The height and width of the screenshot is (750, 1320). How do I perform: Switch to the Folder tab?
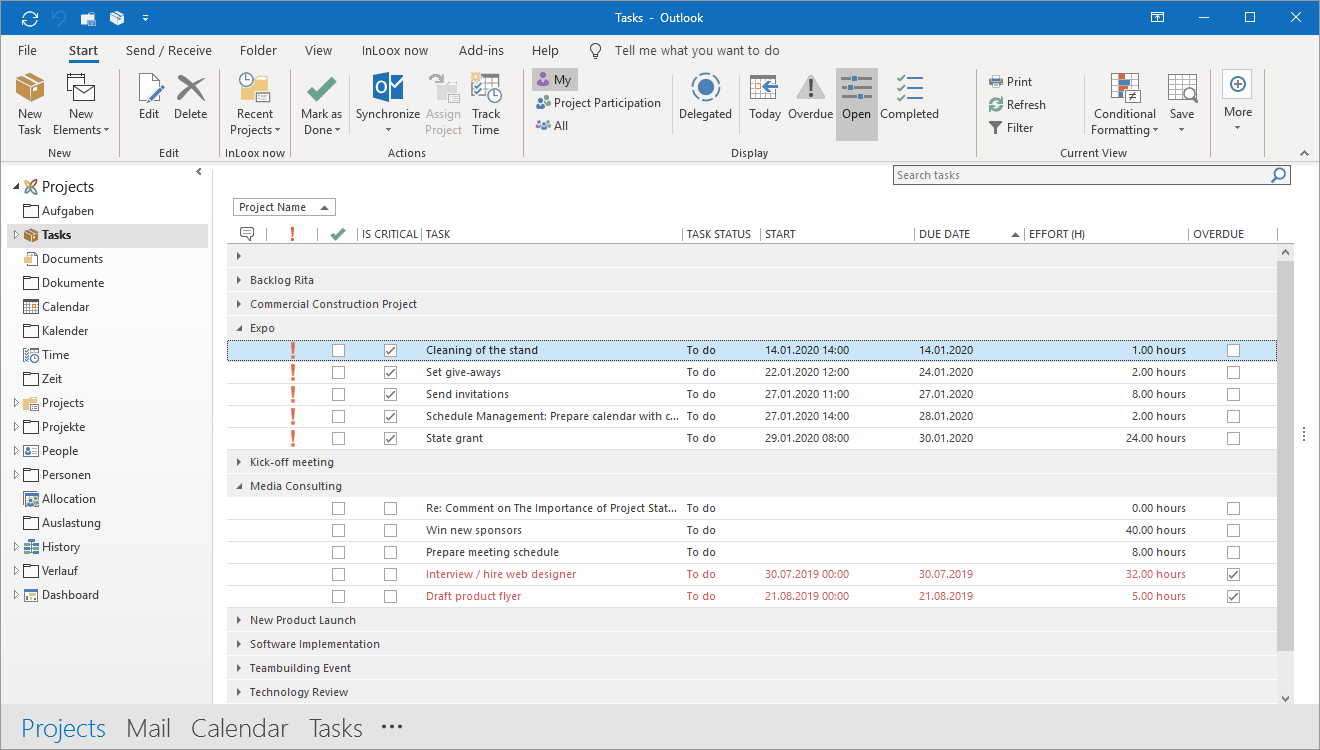[259, 50]
